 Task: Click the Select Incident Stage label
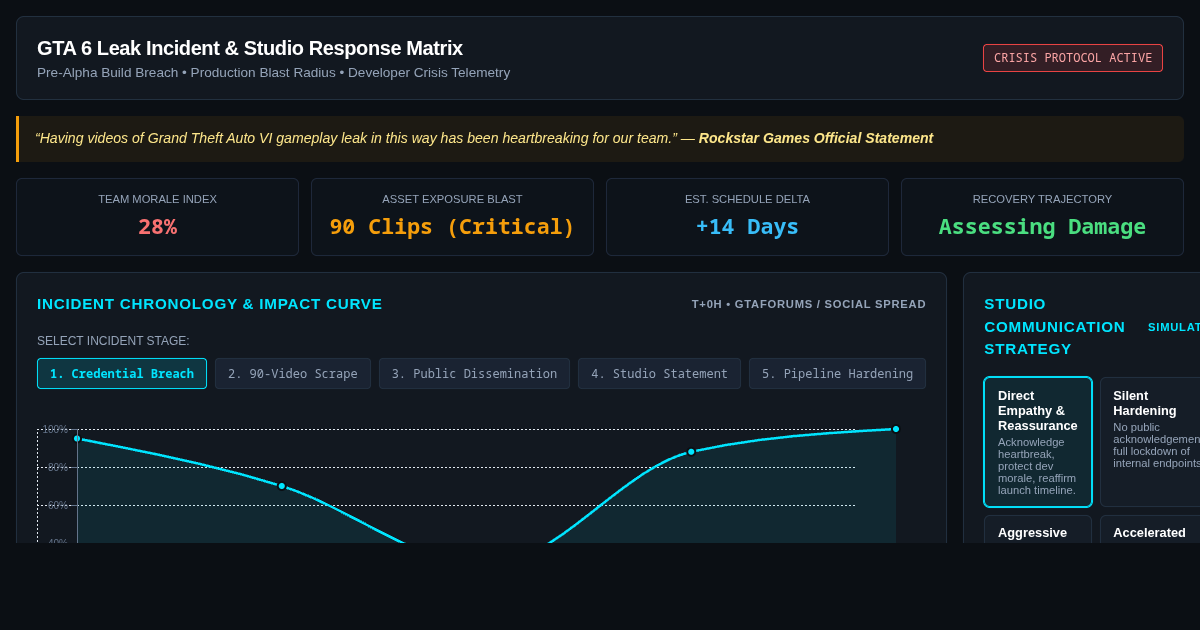point(113,341)
